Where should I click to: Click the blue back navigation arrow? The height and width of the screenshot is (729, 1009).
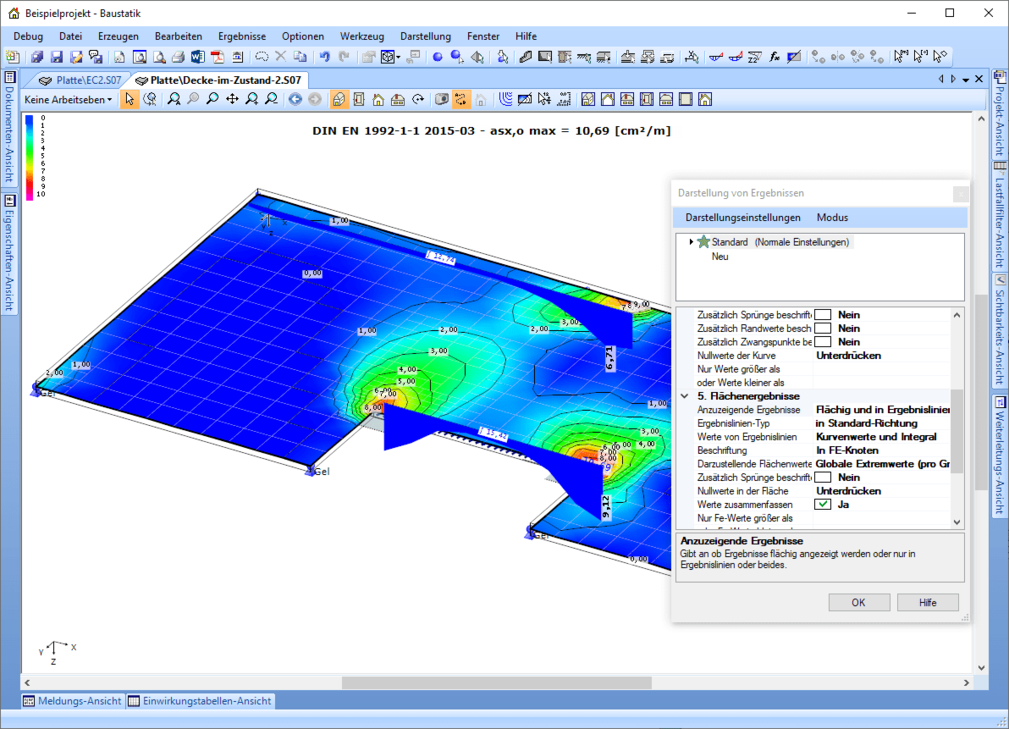[295, 99]
